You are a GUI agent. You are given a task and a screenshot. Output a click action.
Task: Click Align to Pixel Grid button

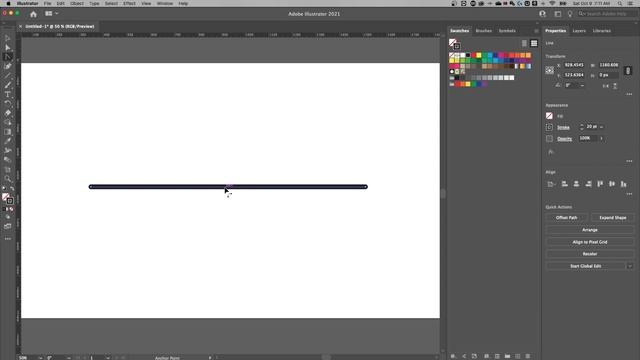click(x=590, y=242)
